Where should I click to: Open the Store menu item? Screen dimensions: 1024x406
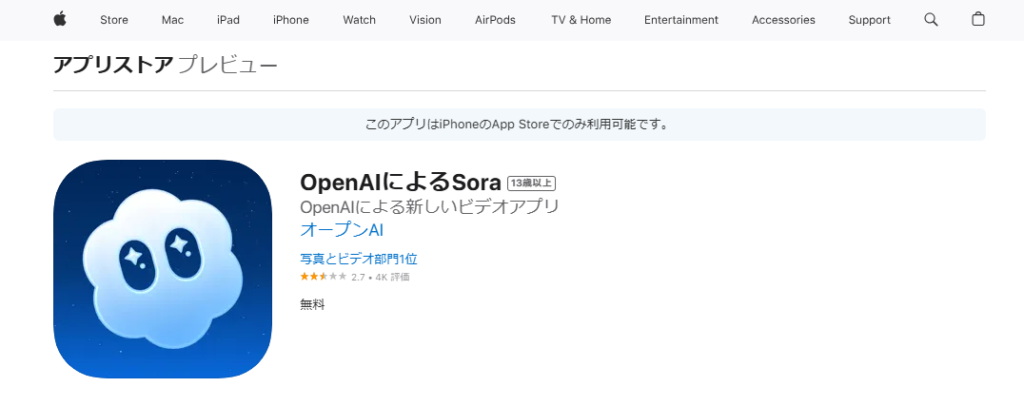coord(114,20)
